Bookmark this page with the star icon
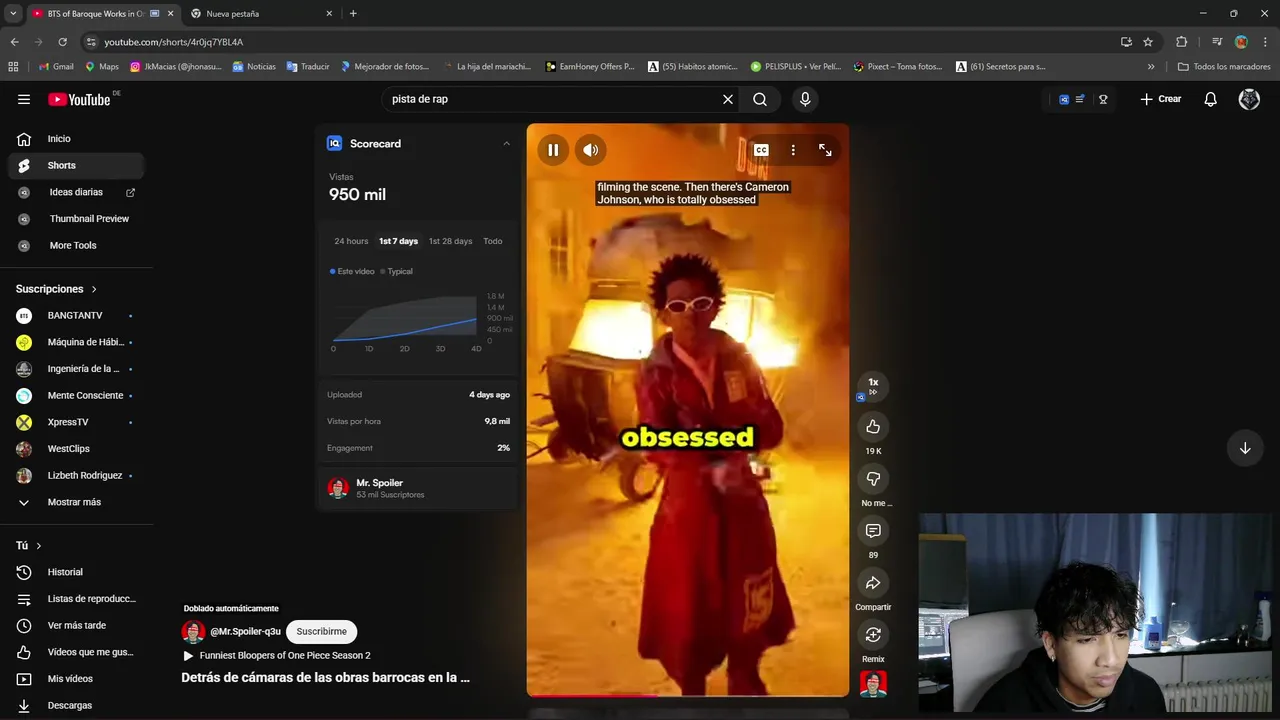This screenshot has width=1280, height=720. [x=1148, y=42]
